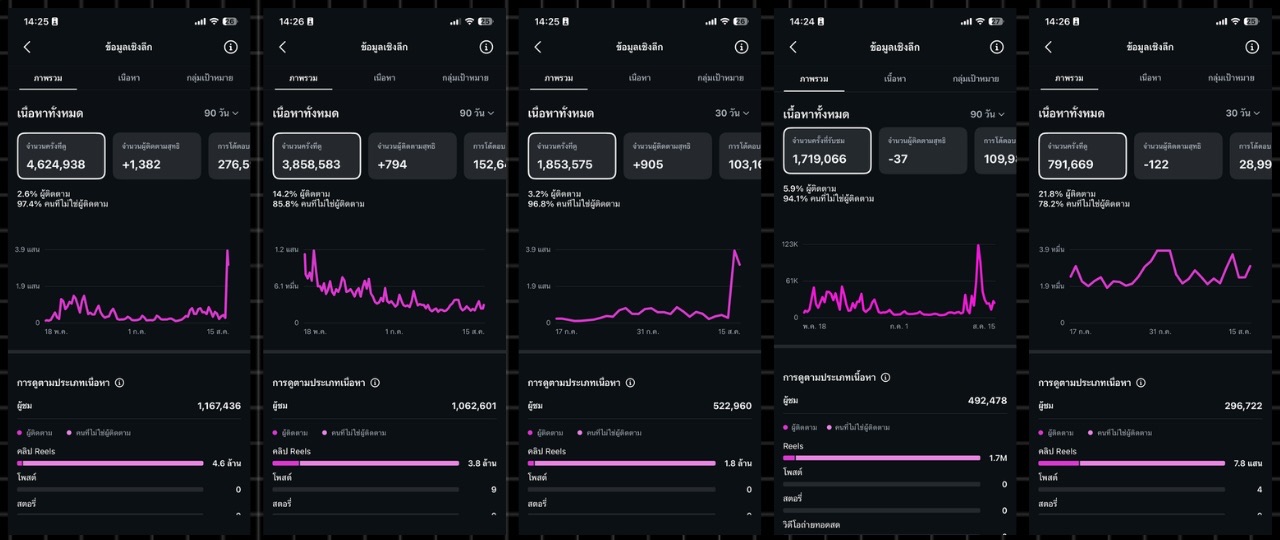1280x540 pixels.
Task: Switch to เนื้อหา tab on 791,669 views screen
Action: pyautogui.click(x=1150, y=77)
